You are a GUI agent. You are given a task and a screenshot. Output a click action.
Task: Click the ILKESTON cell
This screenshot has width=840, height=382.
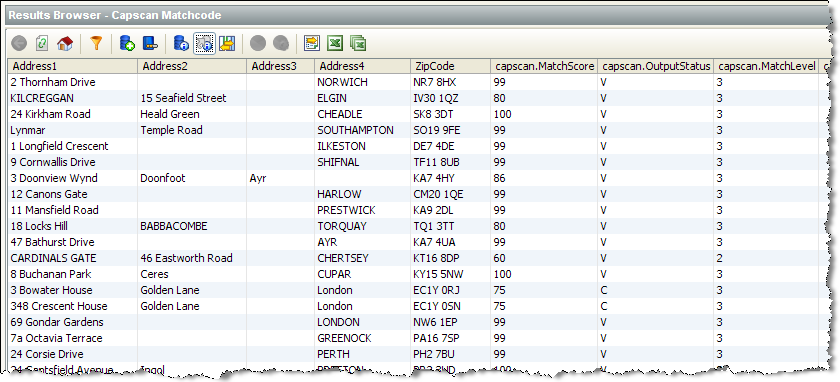pos(362,146)
